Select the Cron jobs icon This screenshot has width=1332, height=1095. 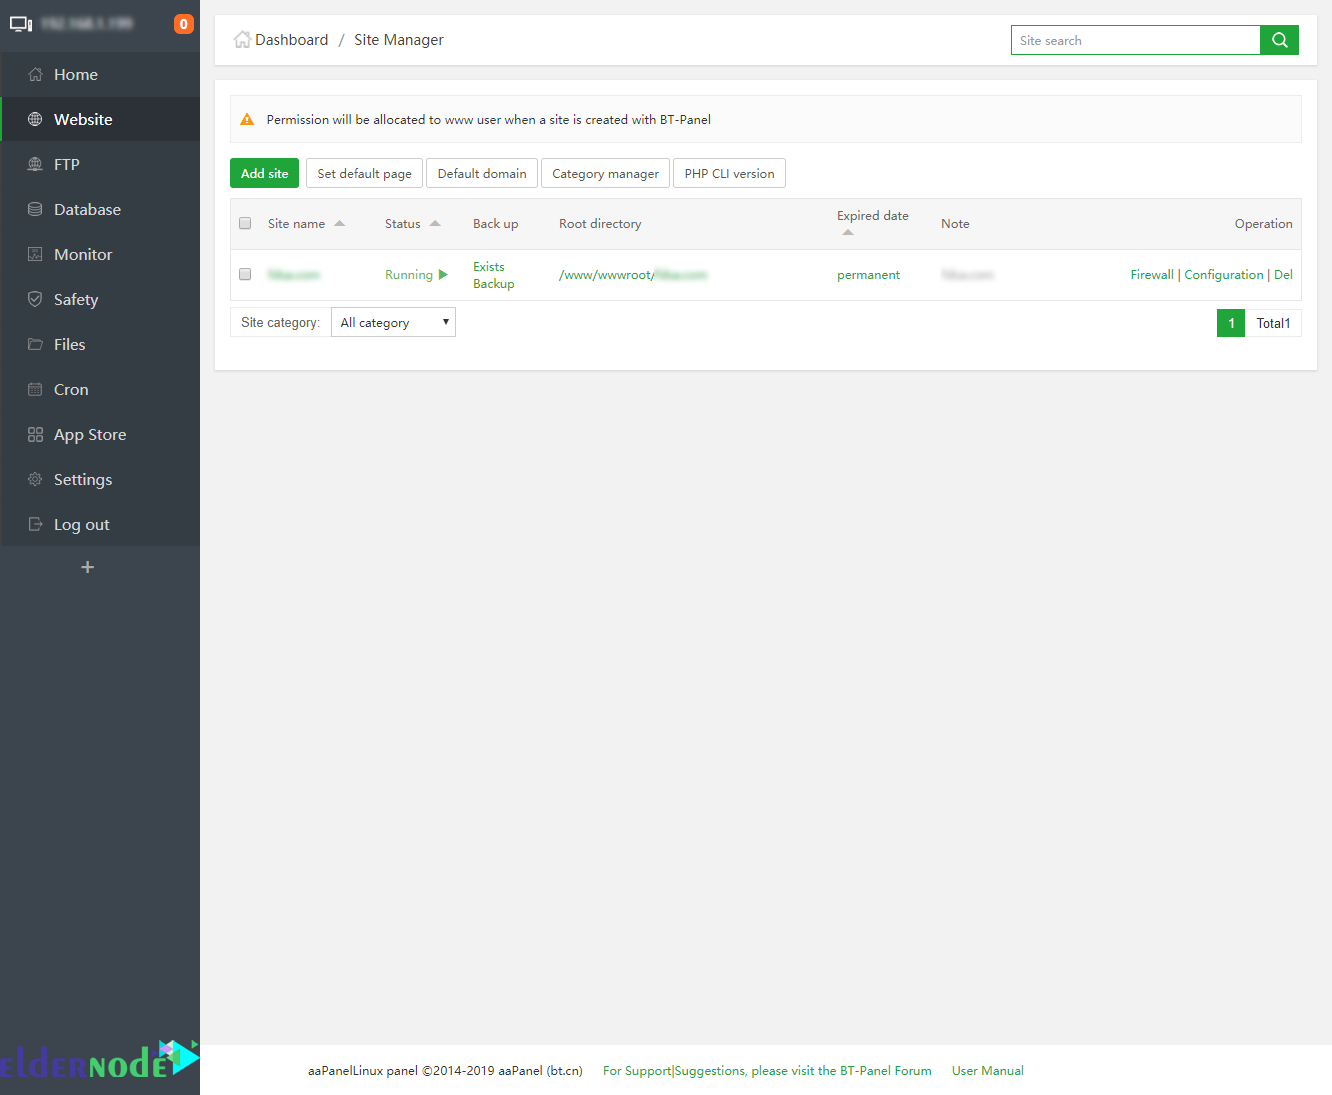(x=36, y=389)
